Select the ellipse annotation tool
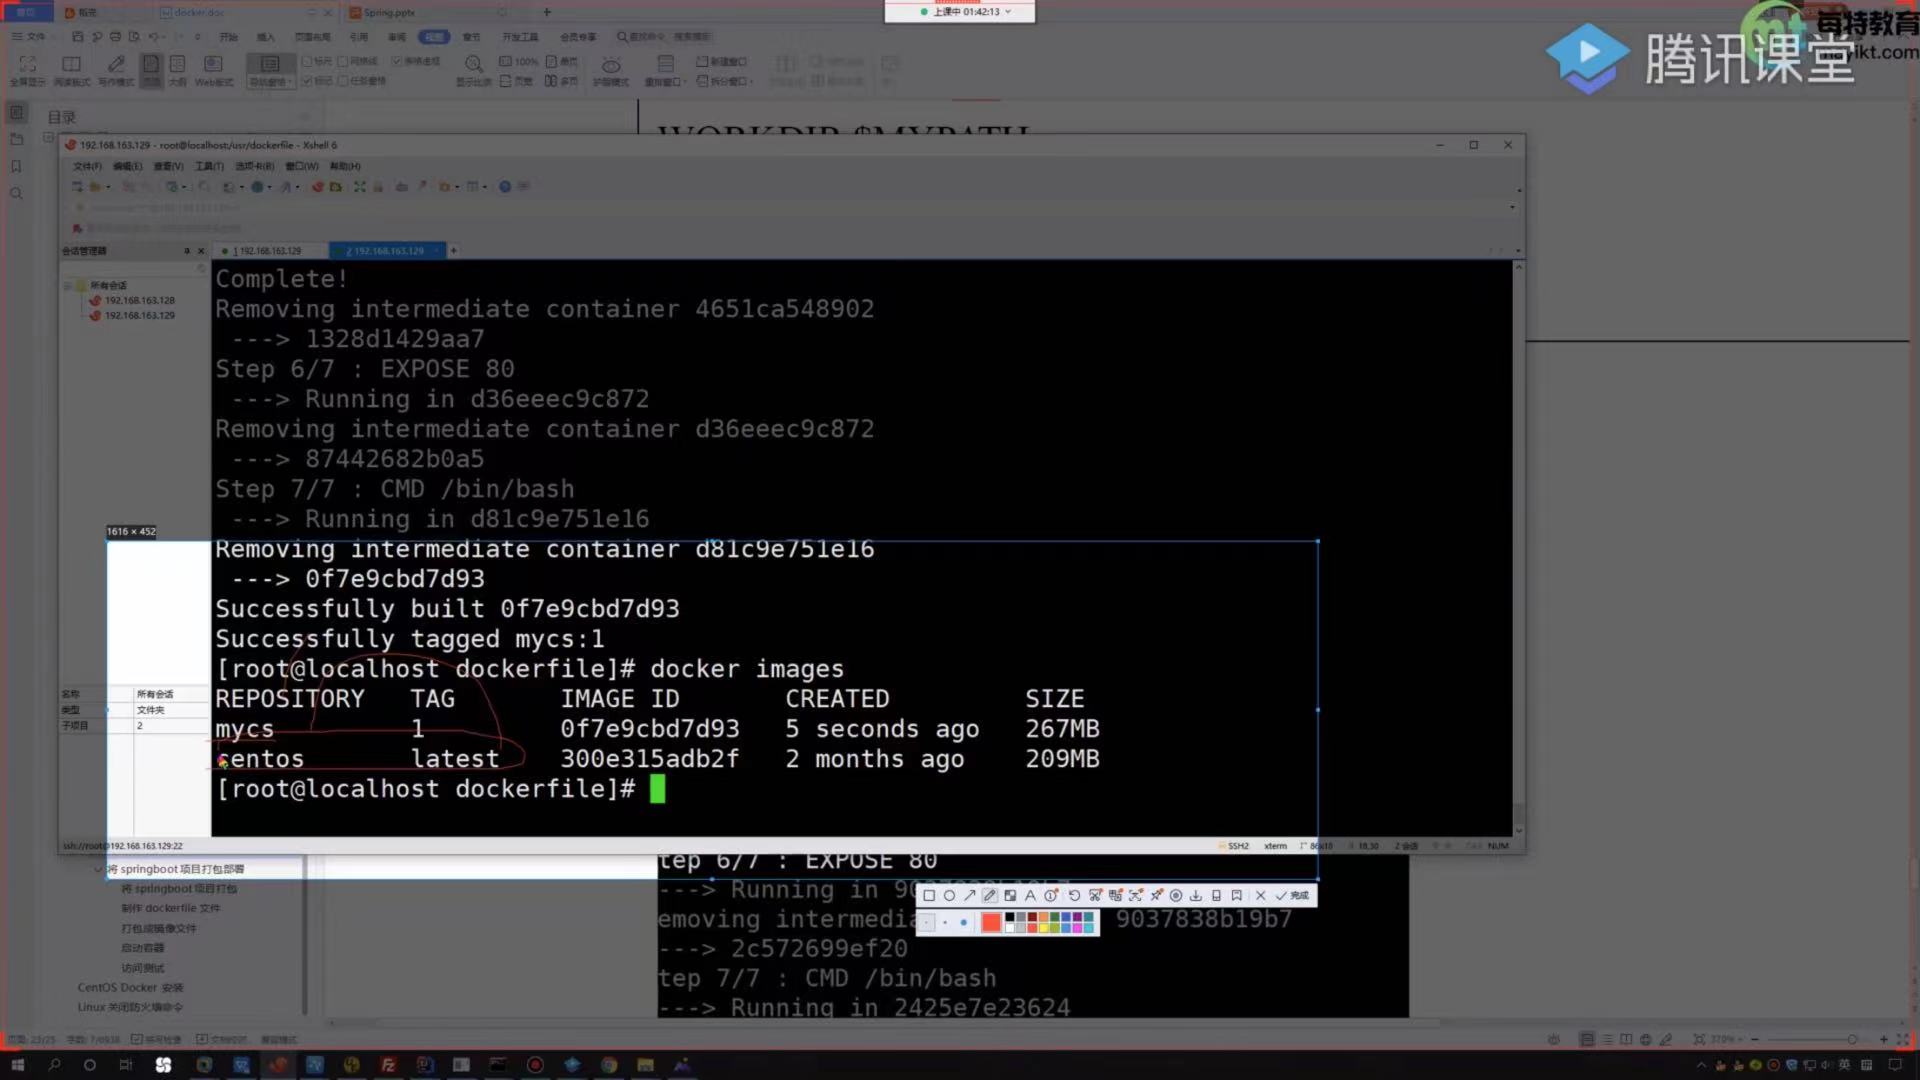Image resolution: width=1920 pixels, height=1080 pixels. pos(949,896)
